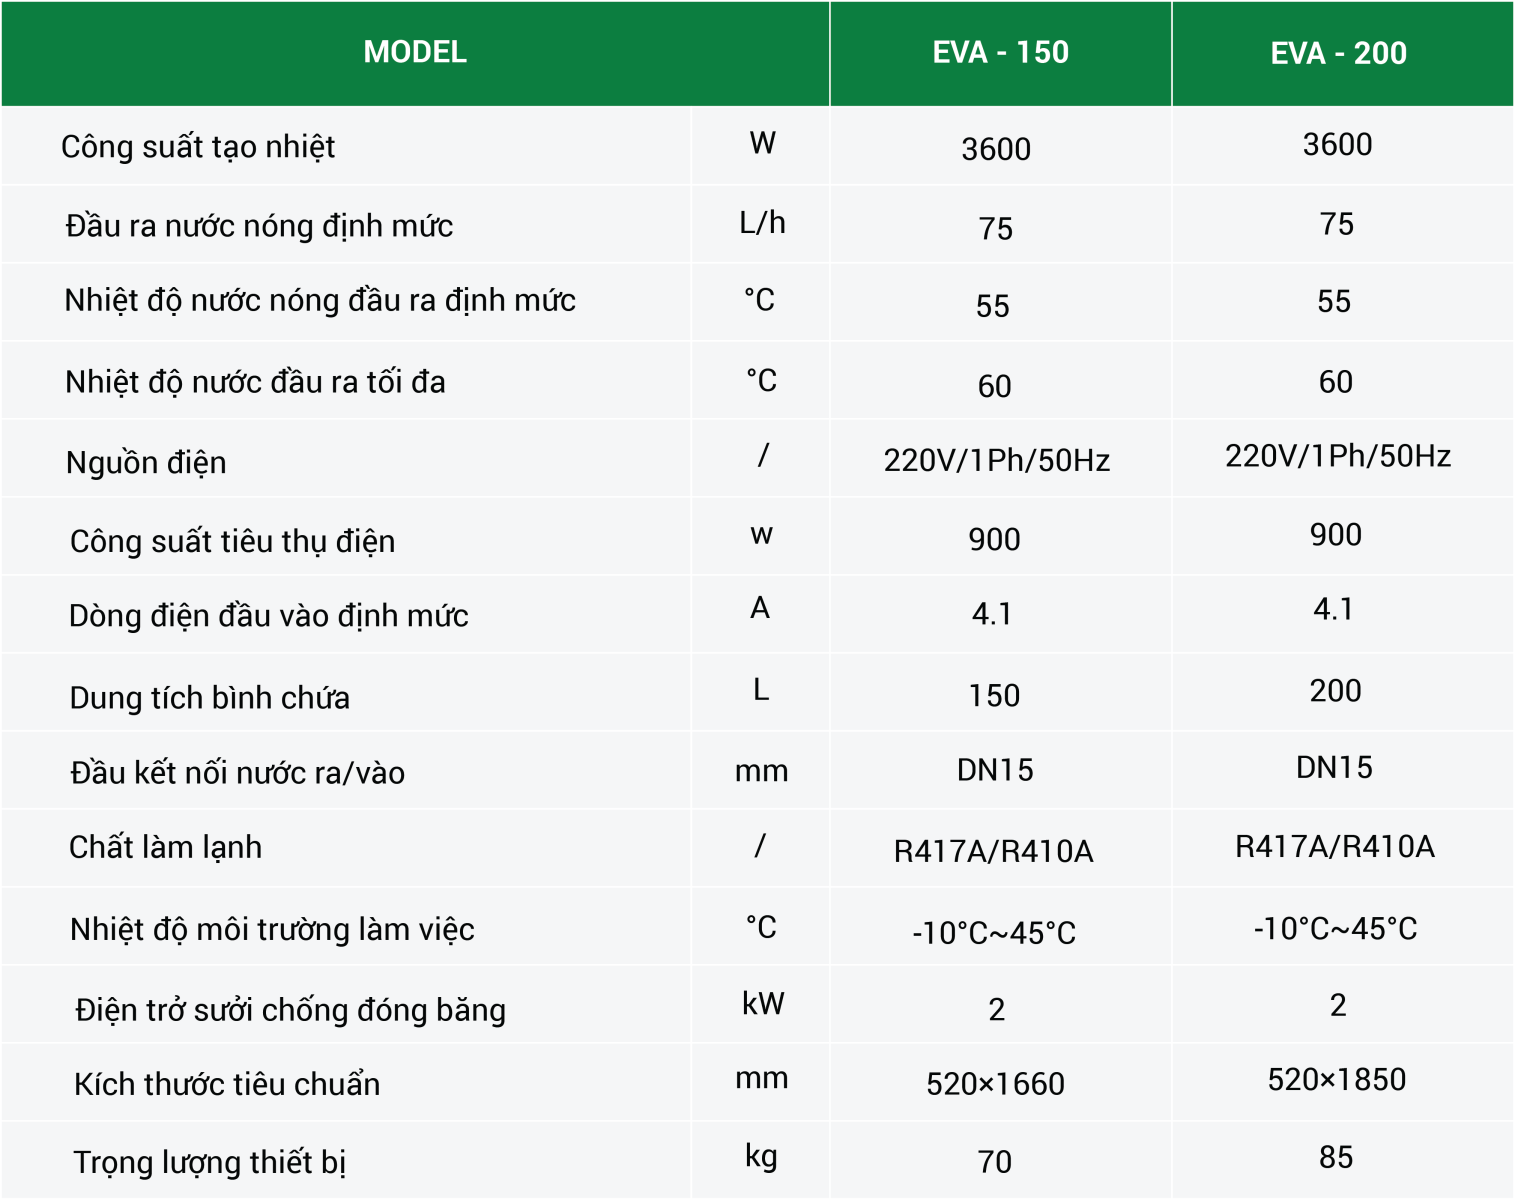The height and width of the screenshot is (1200, 1515).
Task: Select the "Chất làm lạnh" row label
Action: point(166,847)
